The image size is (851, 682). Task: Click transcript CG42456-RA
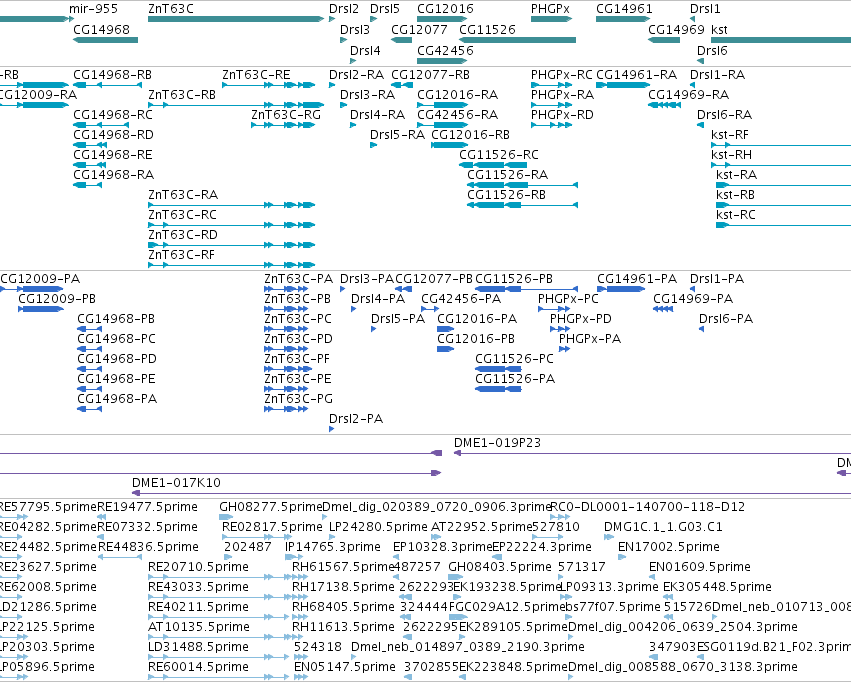click(x=457, y=114)
